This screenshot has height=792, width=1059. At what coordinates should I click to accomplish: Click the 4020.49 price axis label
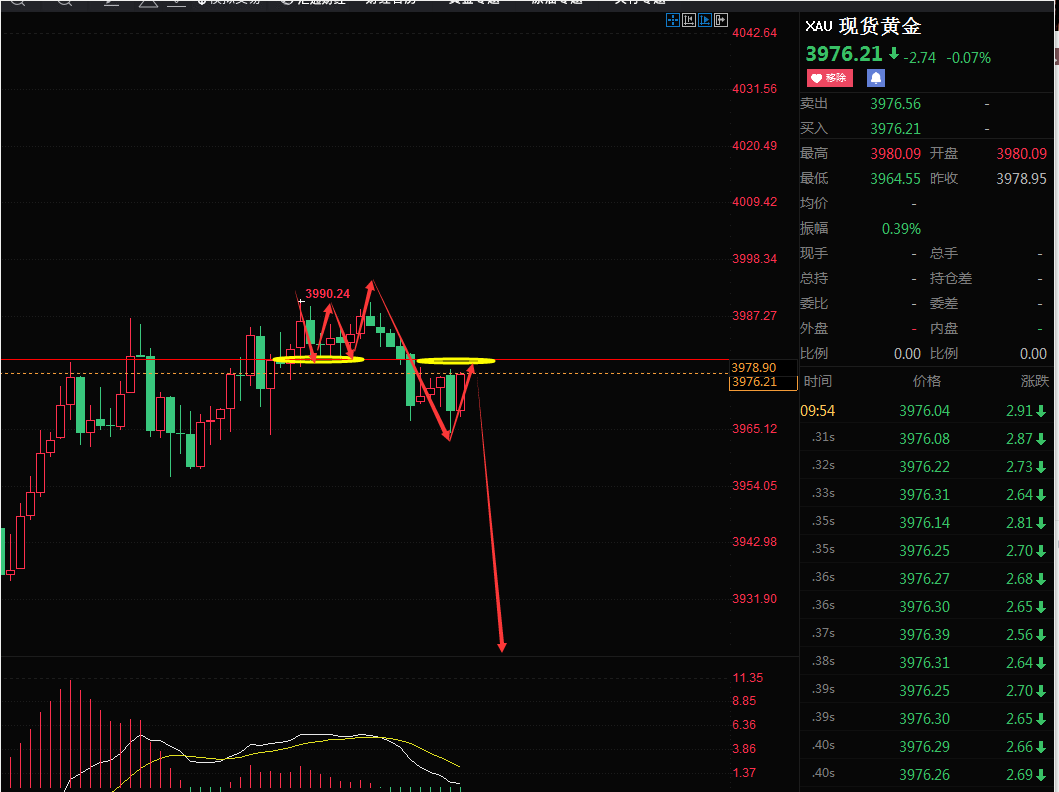tap(754, 146)
